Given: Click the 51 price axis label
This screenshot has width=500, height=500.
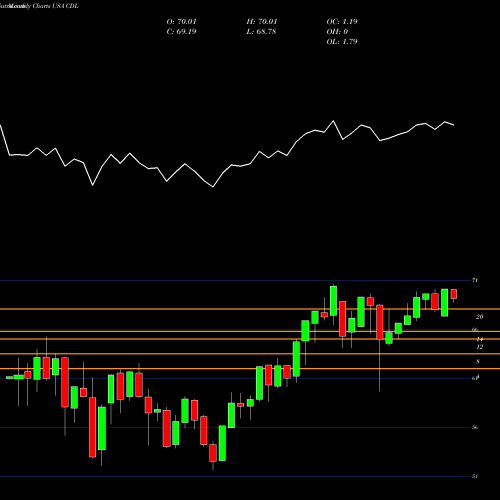Looking at the screenshot, I should [475, 476].
